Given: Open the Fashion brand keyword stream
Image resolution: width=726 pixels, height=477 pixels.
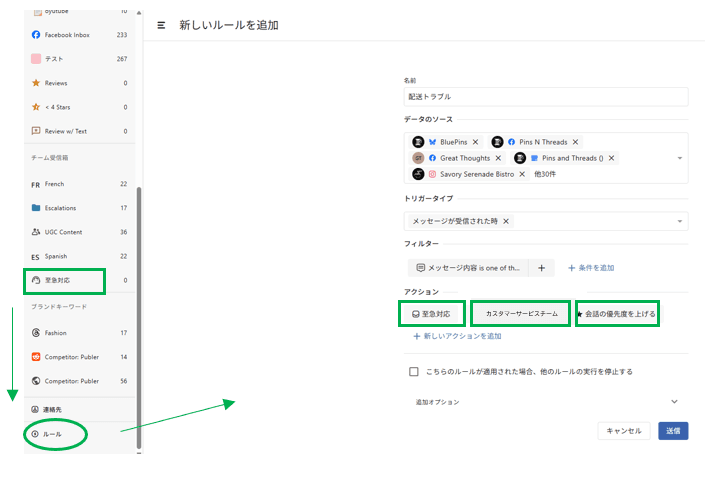Looking at the screenshot, I should tap(56, 332).
